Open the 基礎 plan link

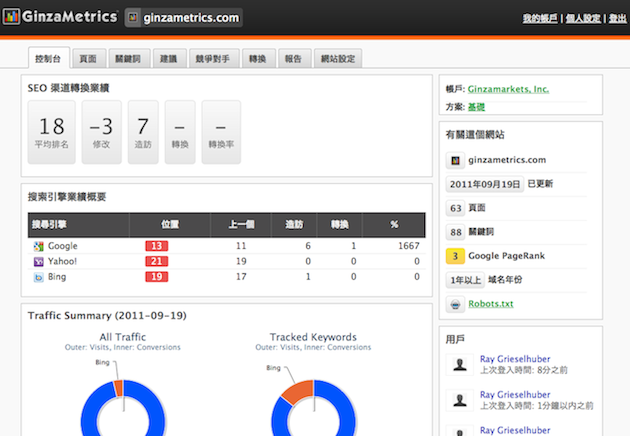[476, 107]
